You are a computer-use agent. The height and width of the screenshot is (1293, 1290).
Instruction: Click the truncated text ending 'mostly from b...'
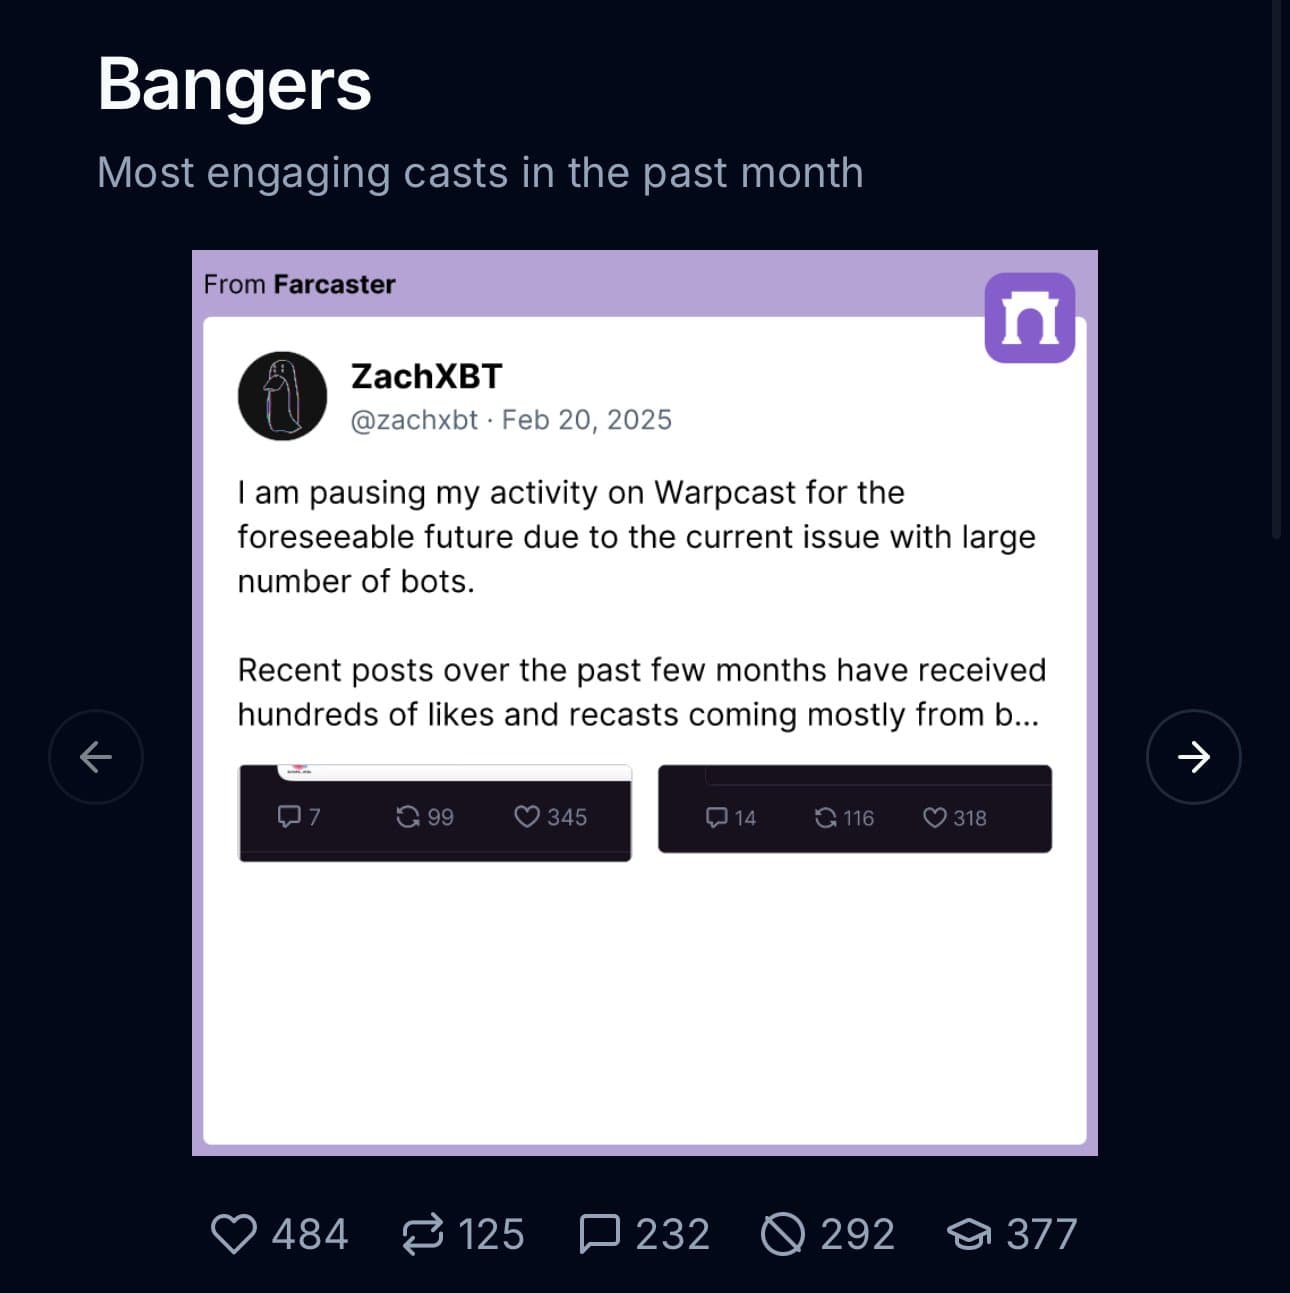[x=640, y=714]
